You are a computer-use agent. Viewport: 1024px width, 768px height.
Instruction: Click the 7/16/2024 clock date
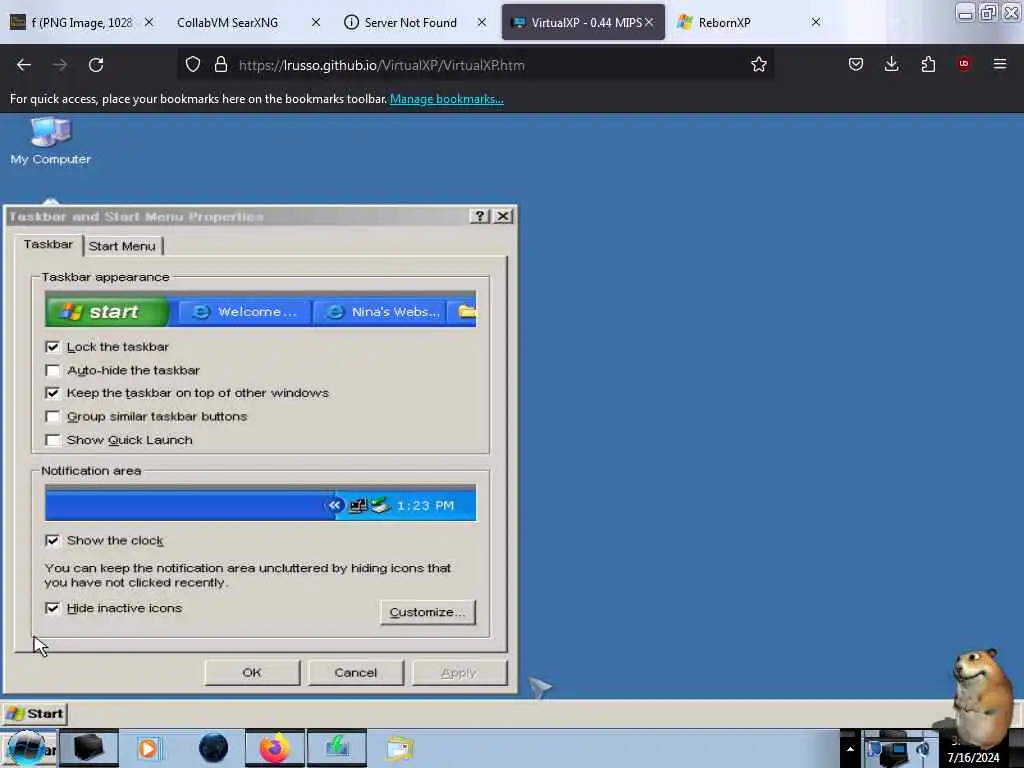(973, 758)
